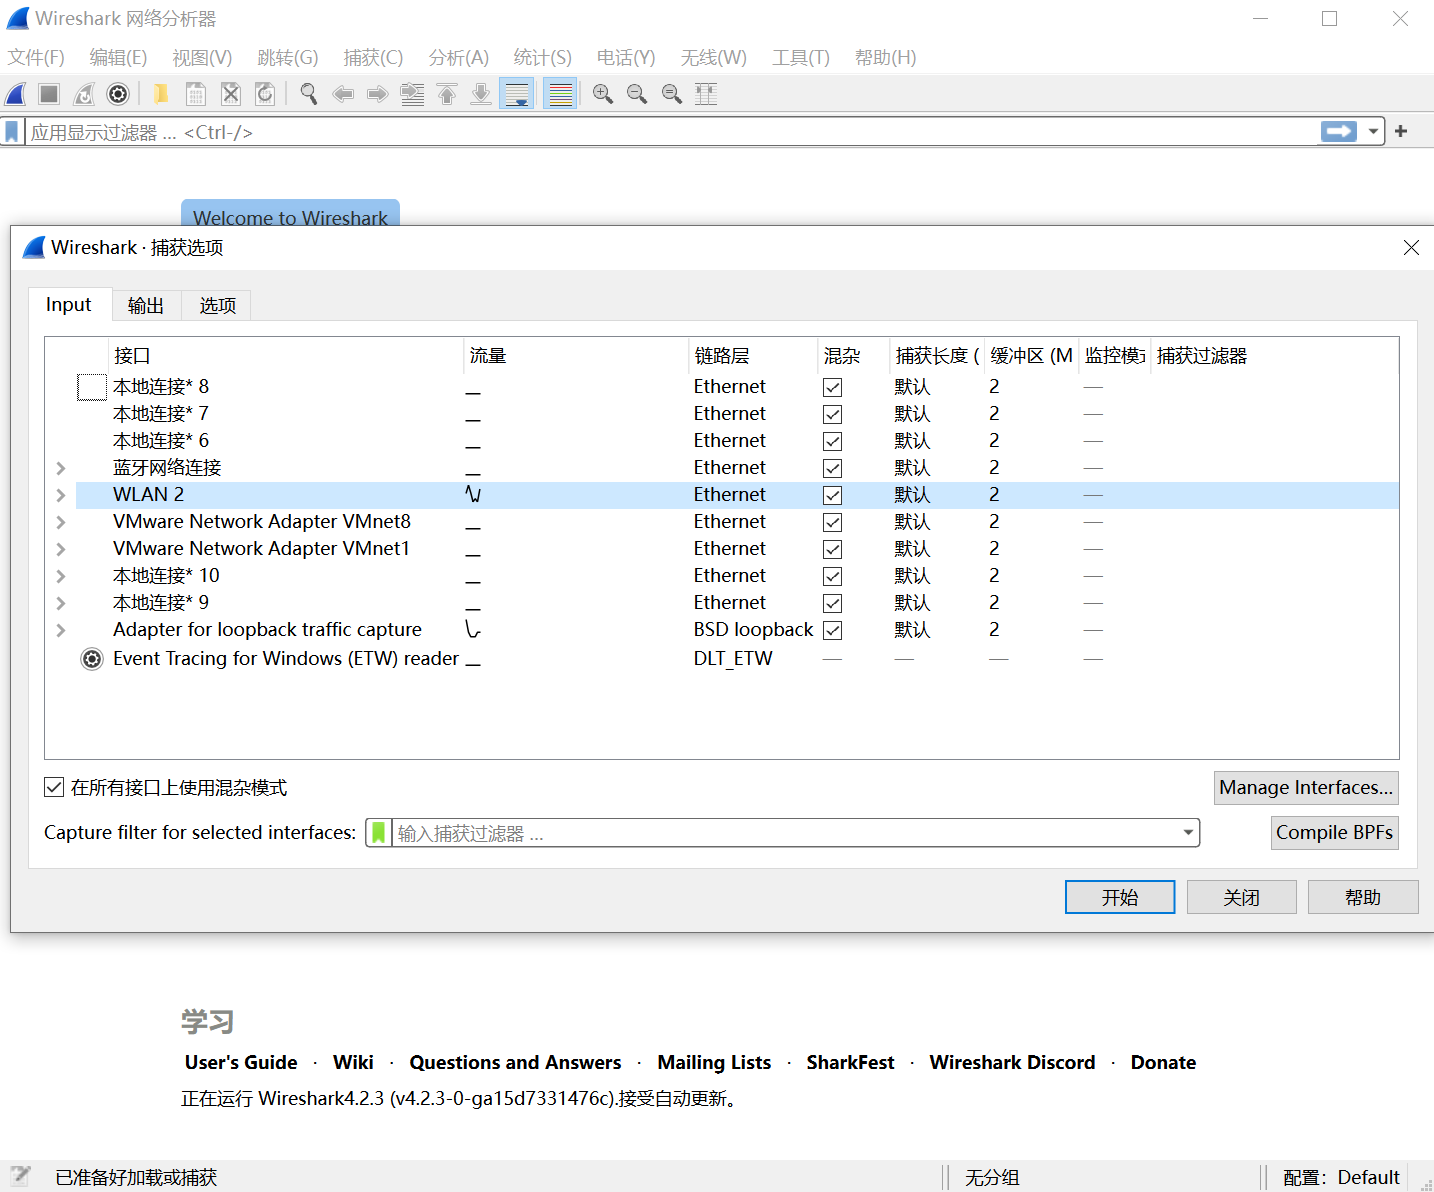The image size is (1434, 1192).
Task: Click the Compile BPFs button
Action: 1334,833
